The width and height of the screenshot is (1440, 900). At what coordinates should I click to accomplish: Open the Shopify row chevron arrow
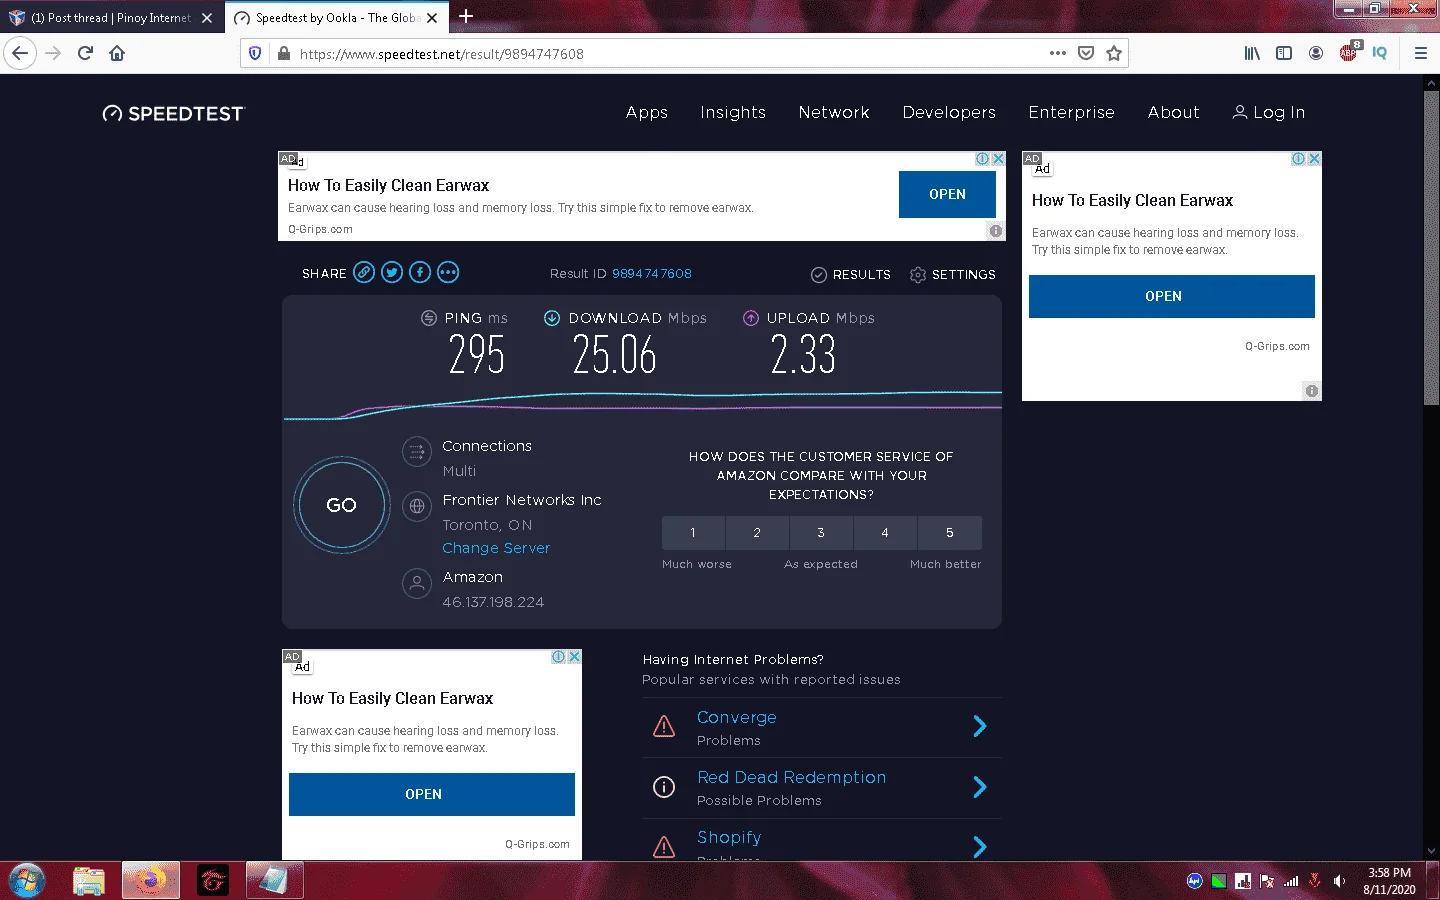[980, 847]
